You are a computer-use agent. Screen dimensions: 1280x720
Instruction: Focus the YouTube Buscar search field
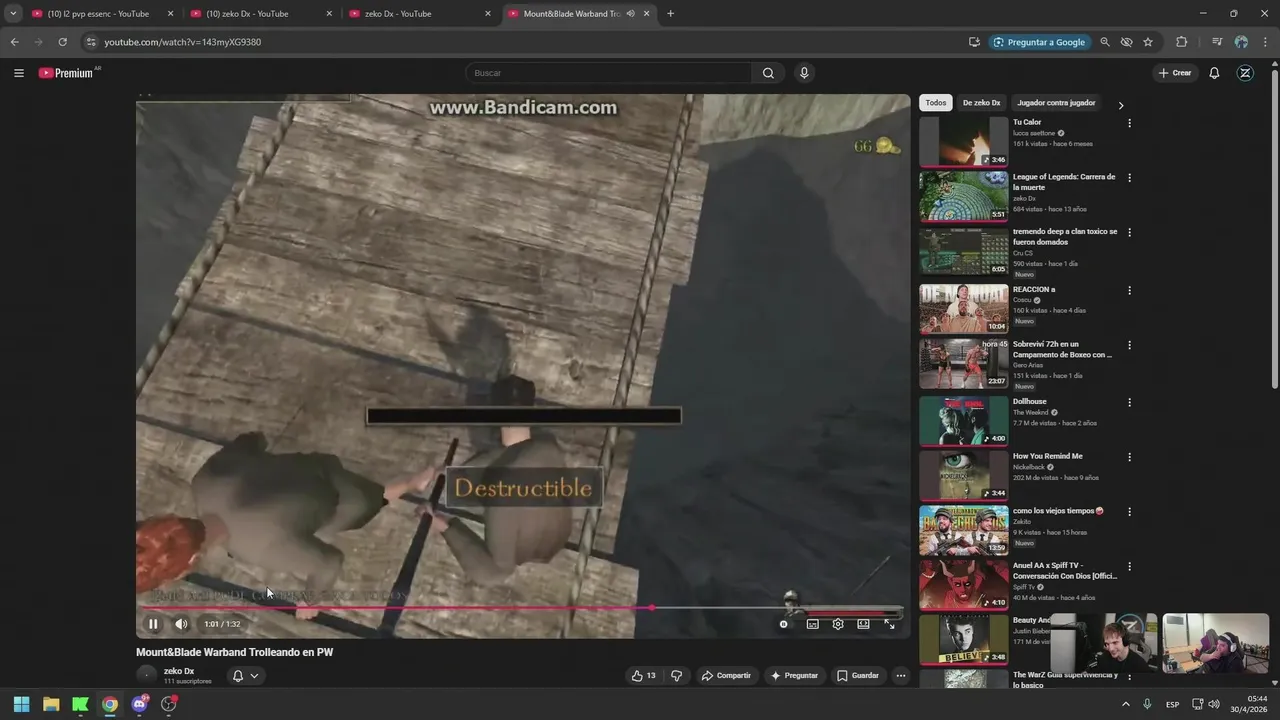(x=608, y=73)
